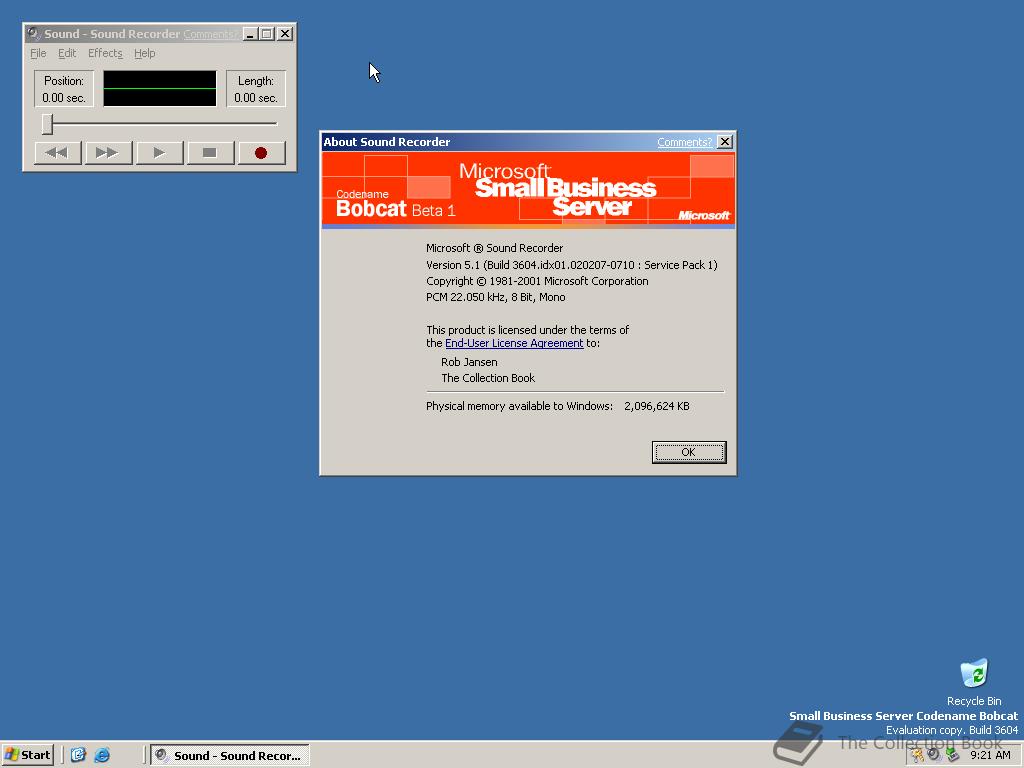
Task: Play the sound in Sound Recorder
Action: [159, 153]
